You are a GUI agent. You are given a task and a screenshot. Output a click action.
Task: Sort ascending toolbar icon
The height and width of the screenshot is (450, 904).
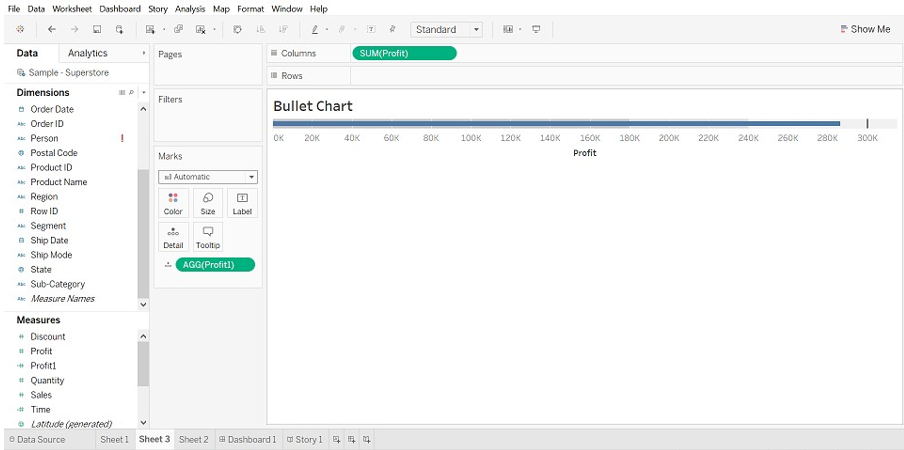[260, 29]
